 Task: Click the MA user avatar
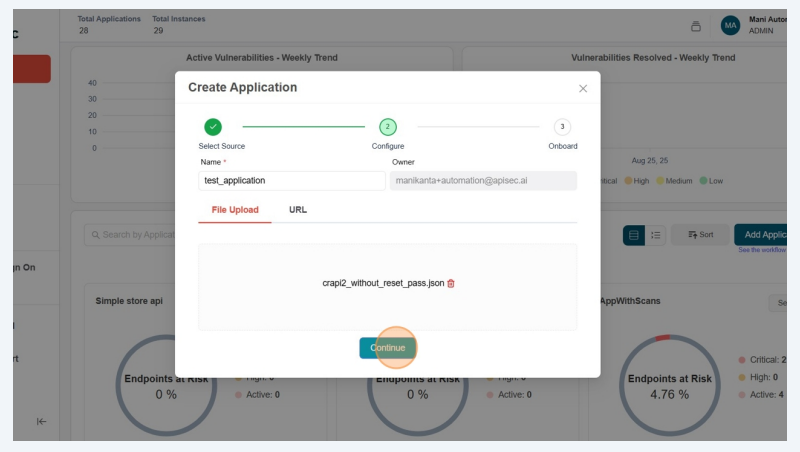730,26
